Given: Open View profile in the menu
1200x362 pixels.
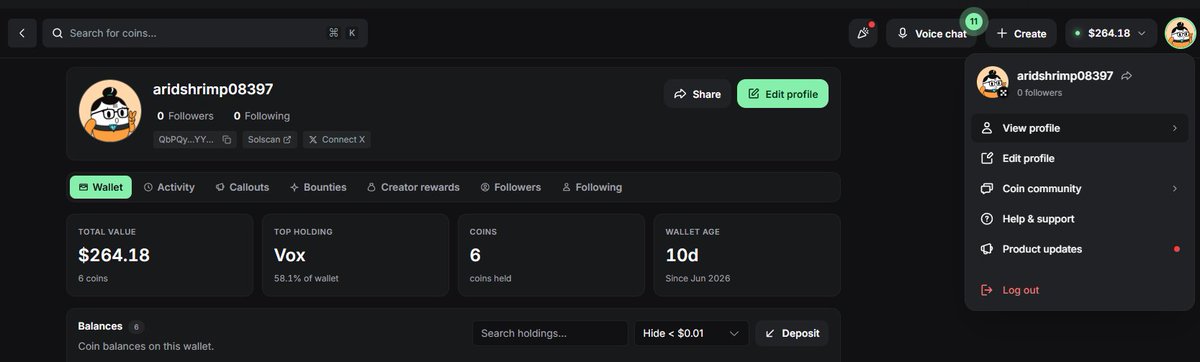Looking at the screenshot, I should click(1080, 128).
